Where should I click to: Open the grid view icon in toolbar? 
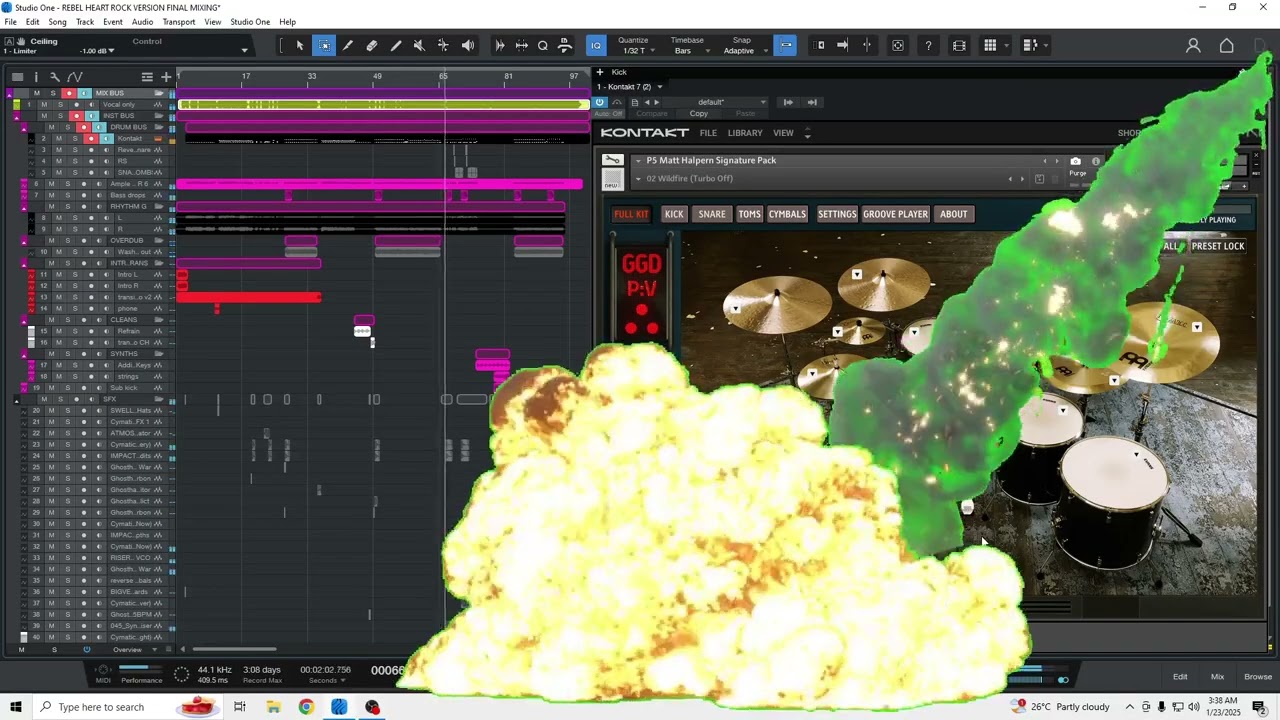tap(990, 45)
